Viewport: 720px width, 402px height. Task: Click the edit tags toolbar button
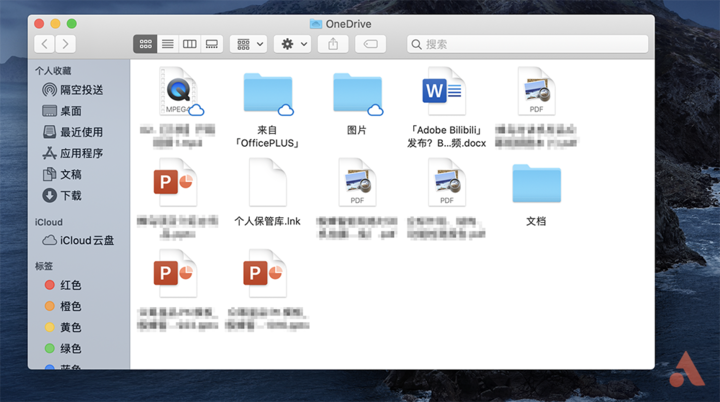pos(370,44)
